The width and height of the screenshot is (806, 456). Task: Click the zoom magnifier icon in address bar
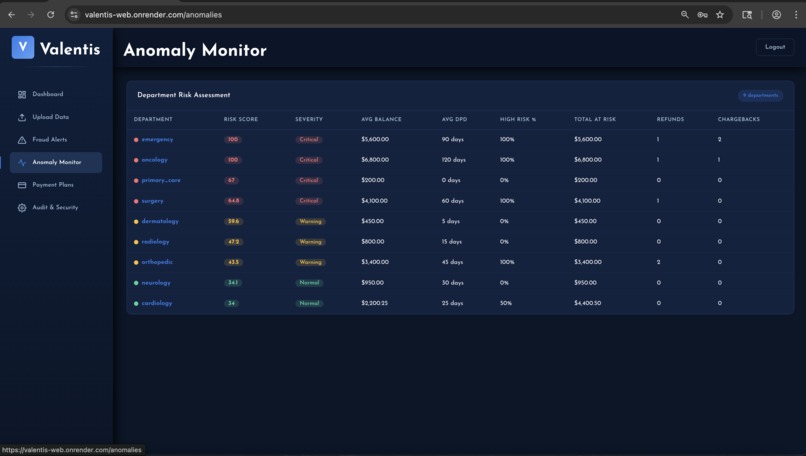pos(685,14)
